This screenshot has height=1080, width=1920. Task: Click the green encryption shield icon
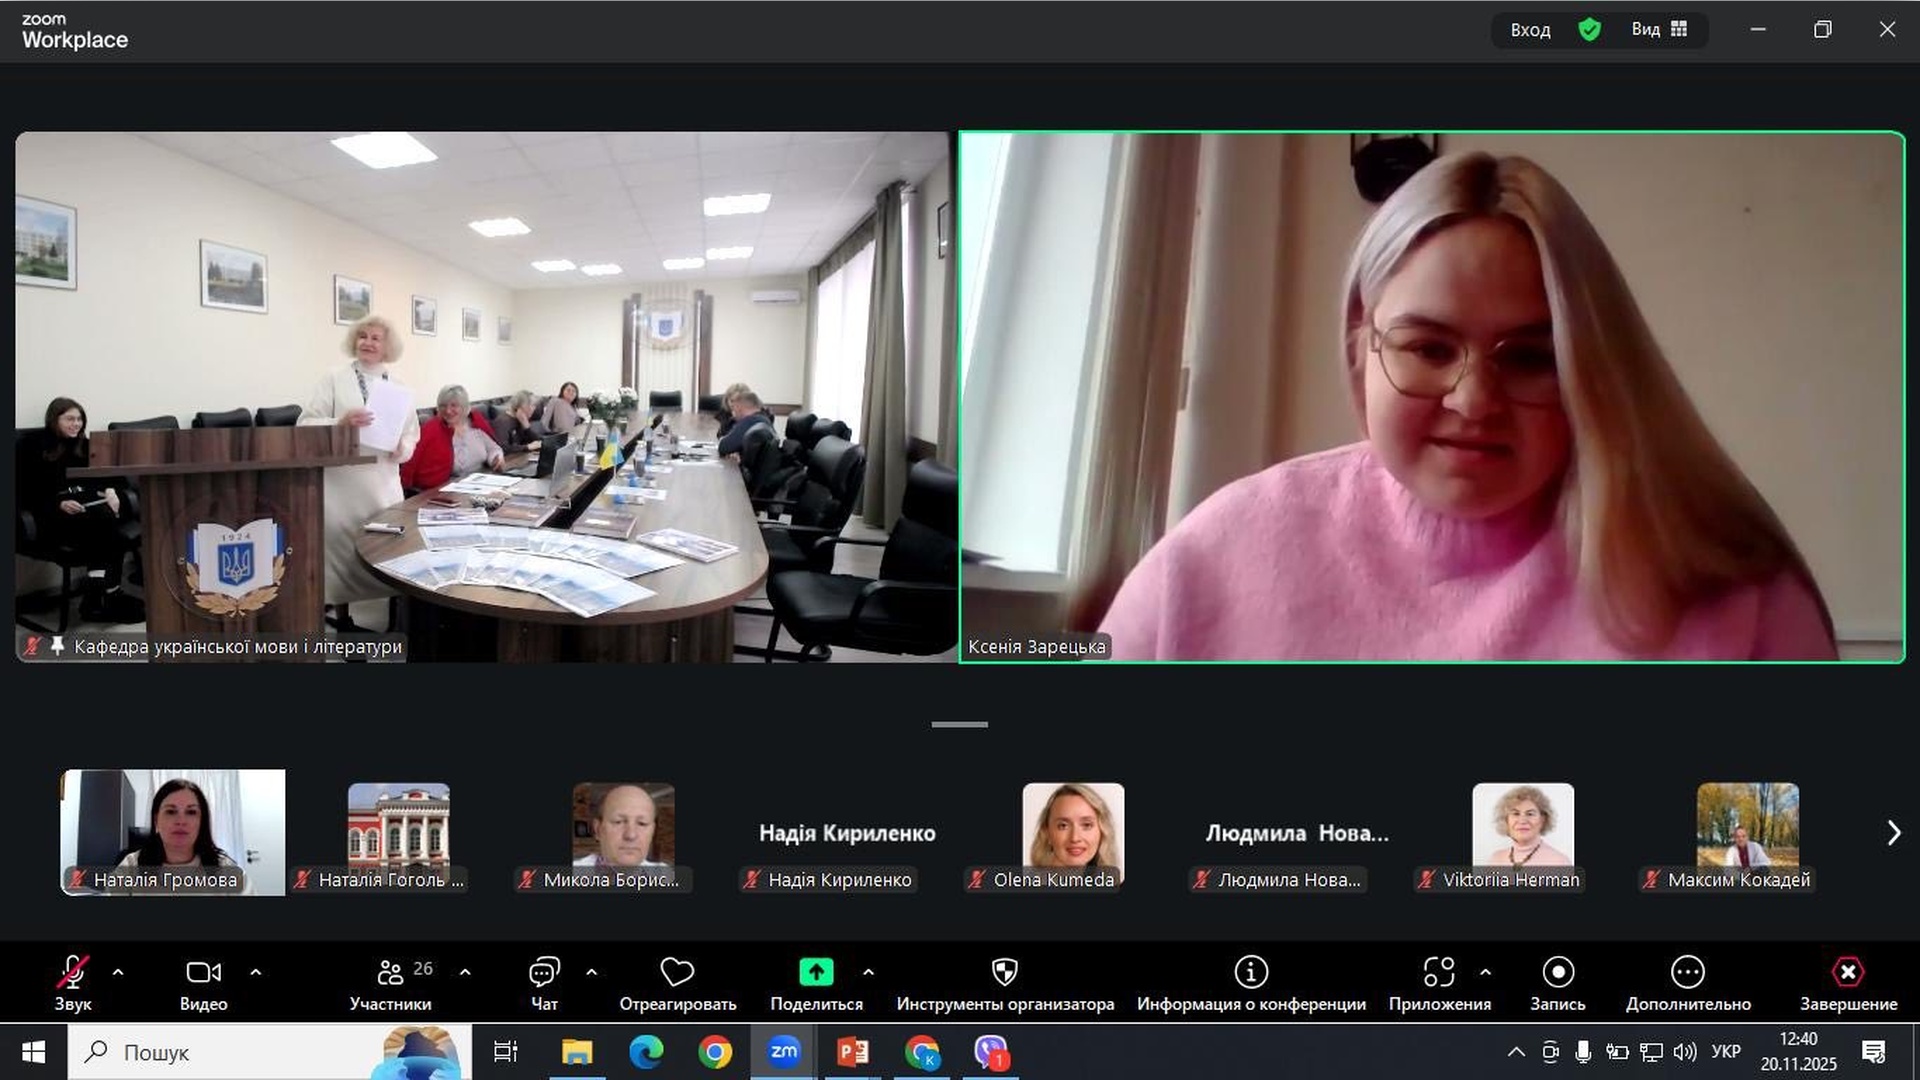[x=1589, y=30]
